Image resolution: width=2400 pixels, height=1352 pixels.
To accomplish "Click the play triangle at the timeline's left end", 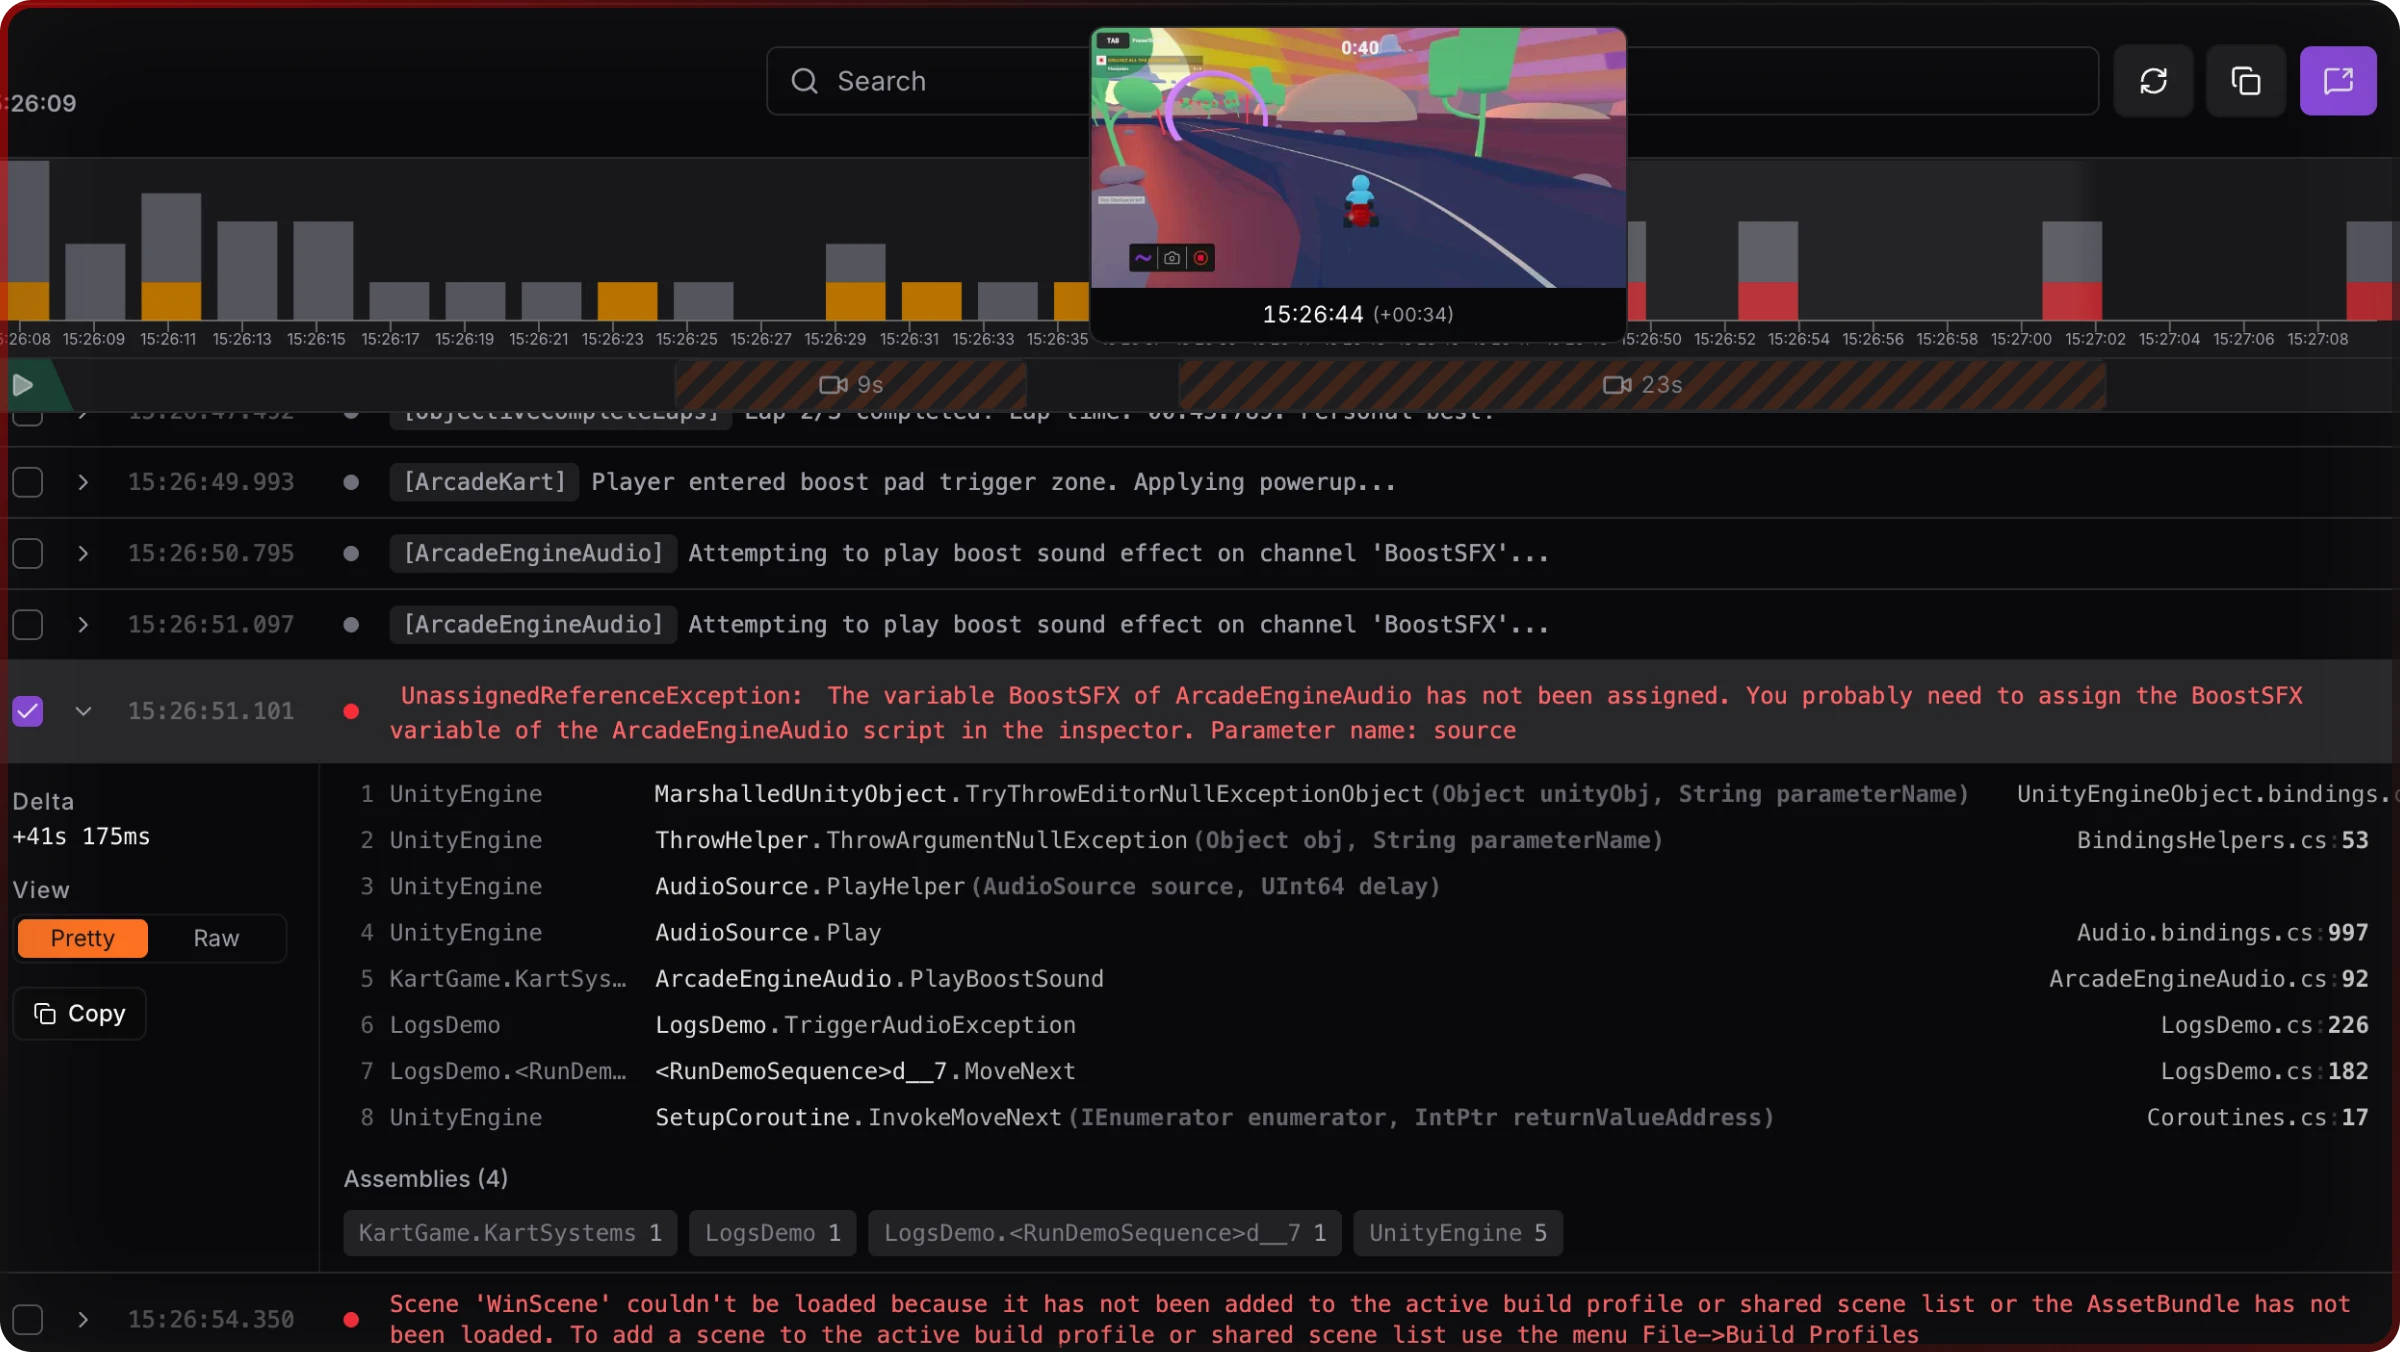I will pyautogui.click(x=22, y=385).
